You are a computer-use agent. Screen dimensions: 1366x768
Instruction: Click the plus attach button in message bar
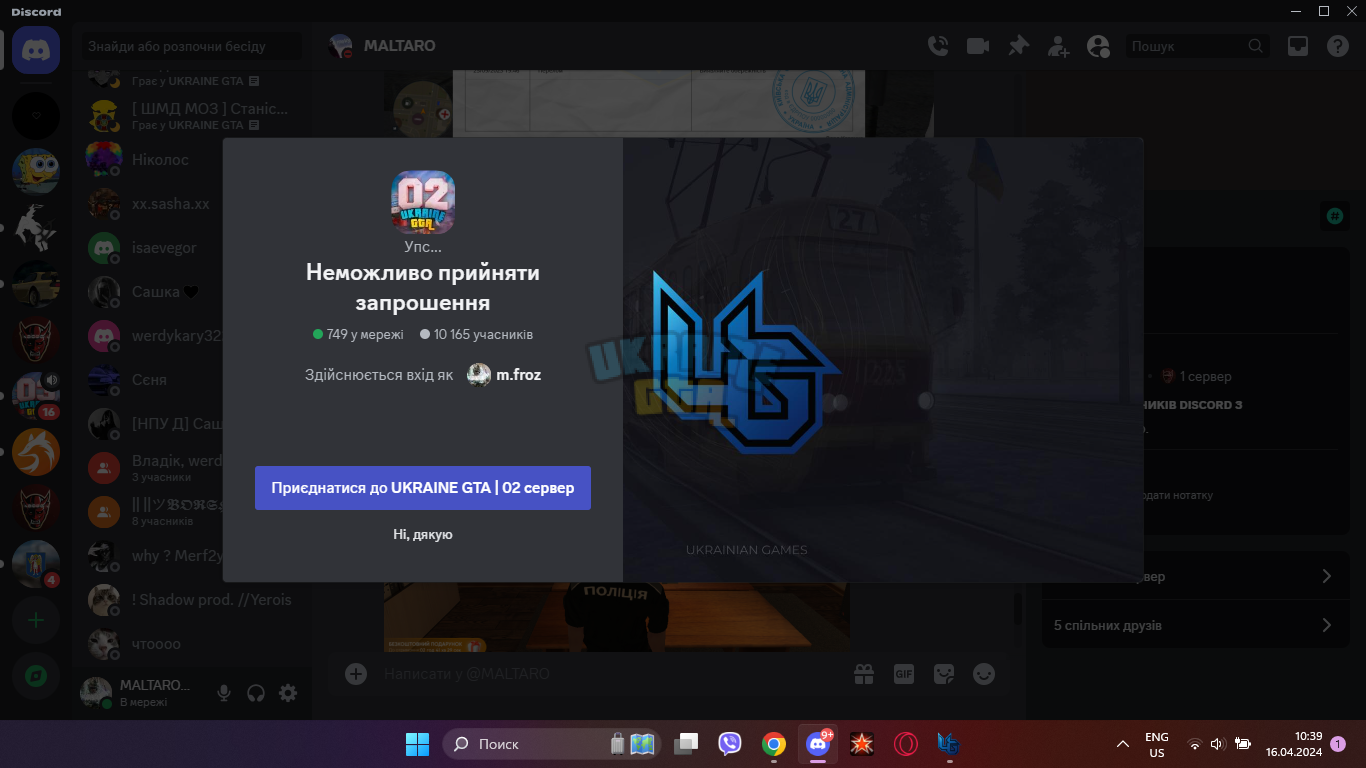(356, 674)
